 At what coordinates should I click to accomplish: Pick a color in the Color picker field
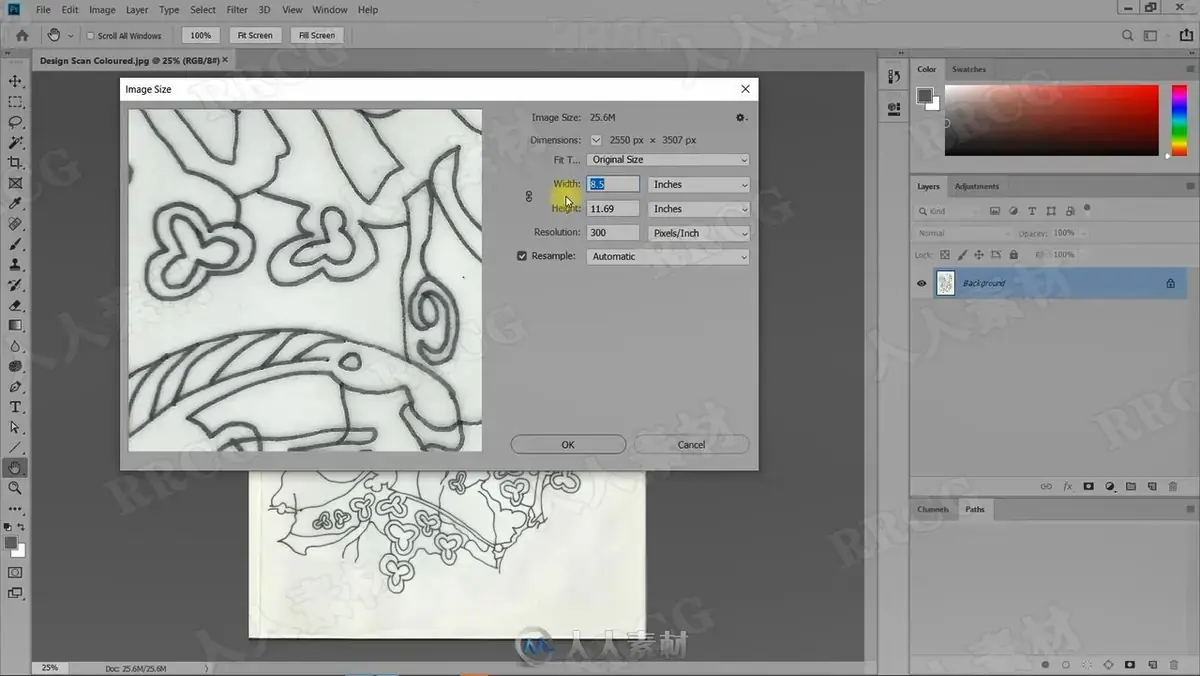click(1051, 120)
